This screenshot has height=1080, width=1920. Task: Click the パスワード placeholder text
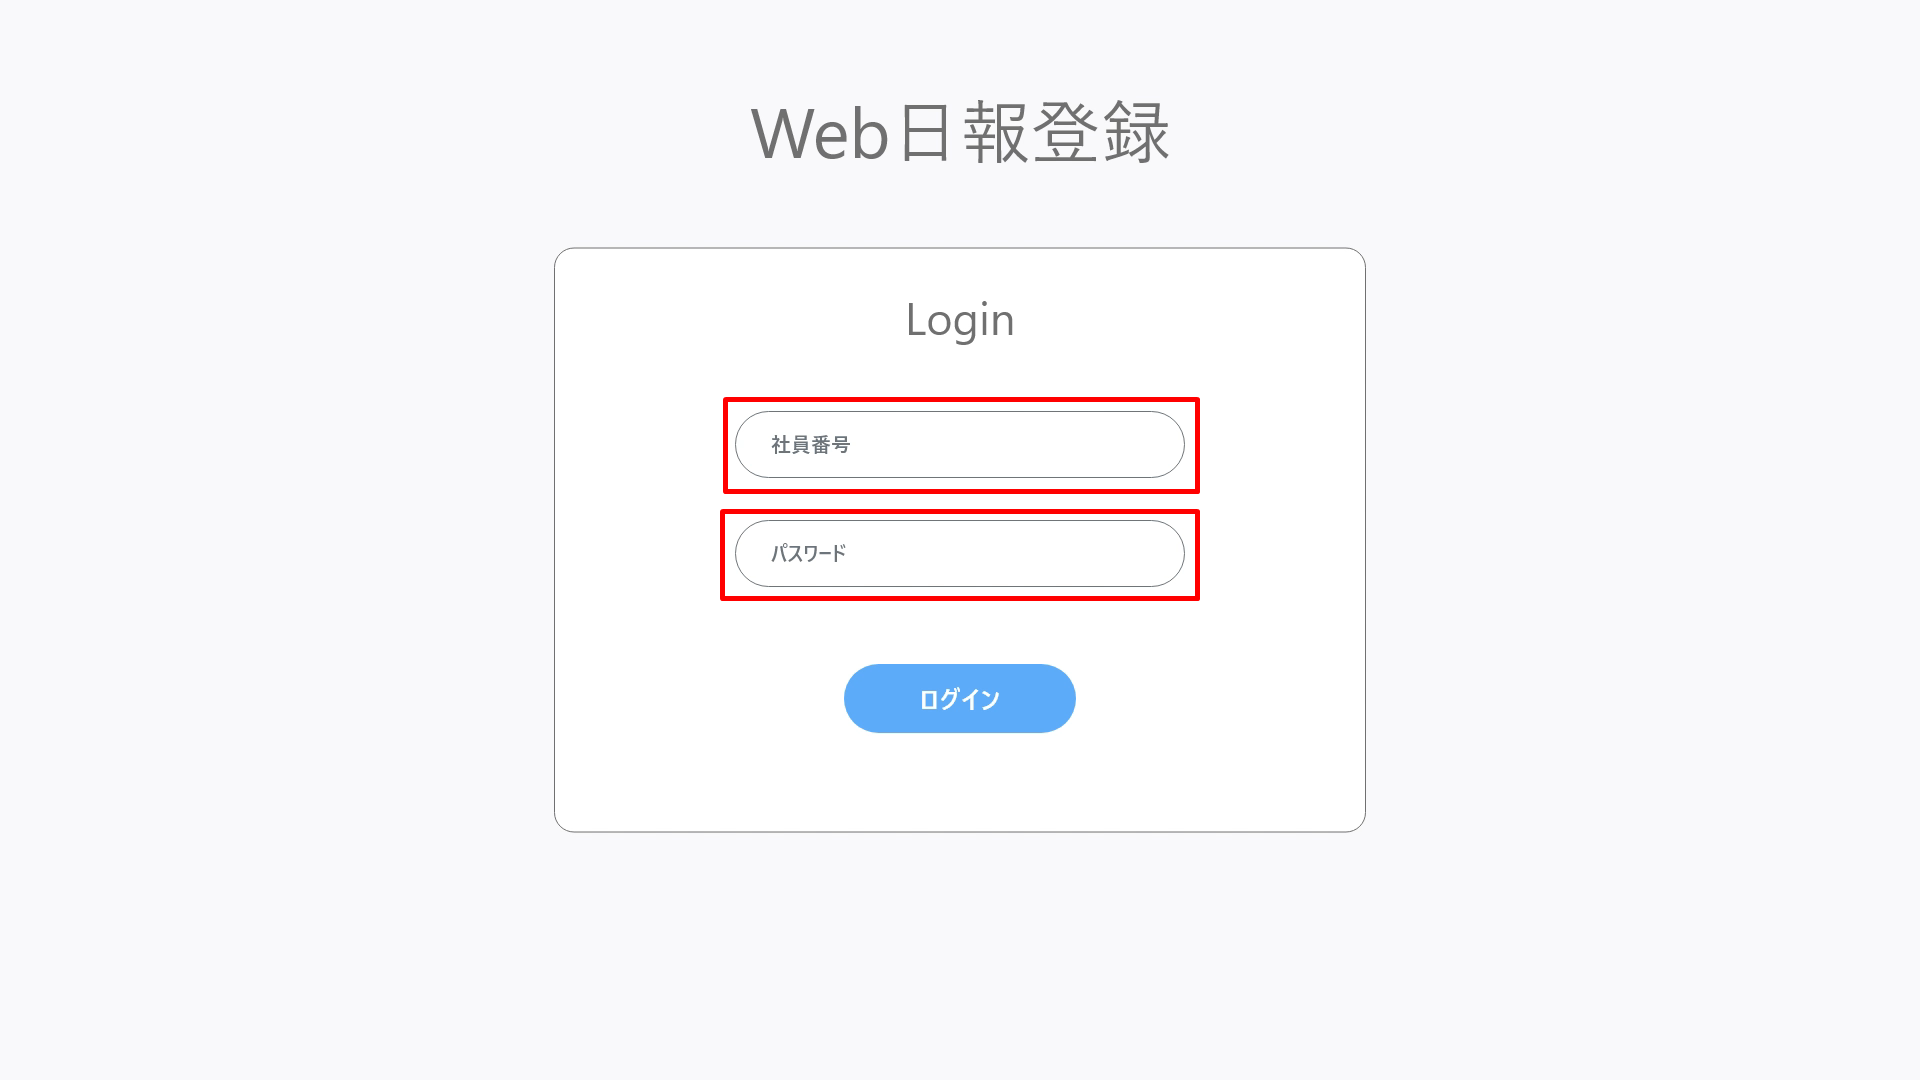[x=808, y=553]
